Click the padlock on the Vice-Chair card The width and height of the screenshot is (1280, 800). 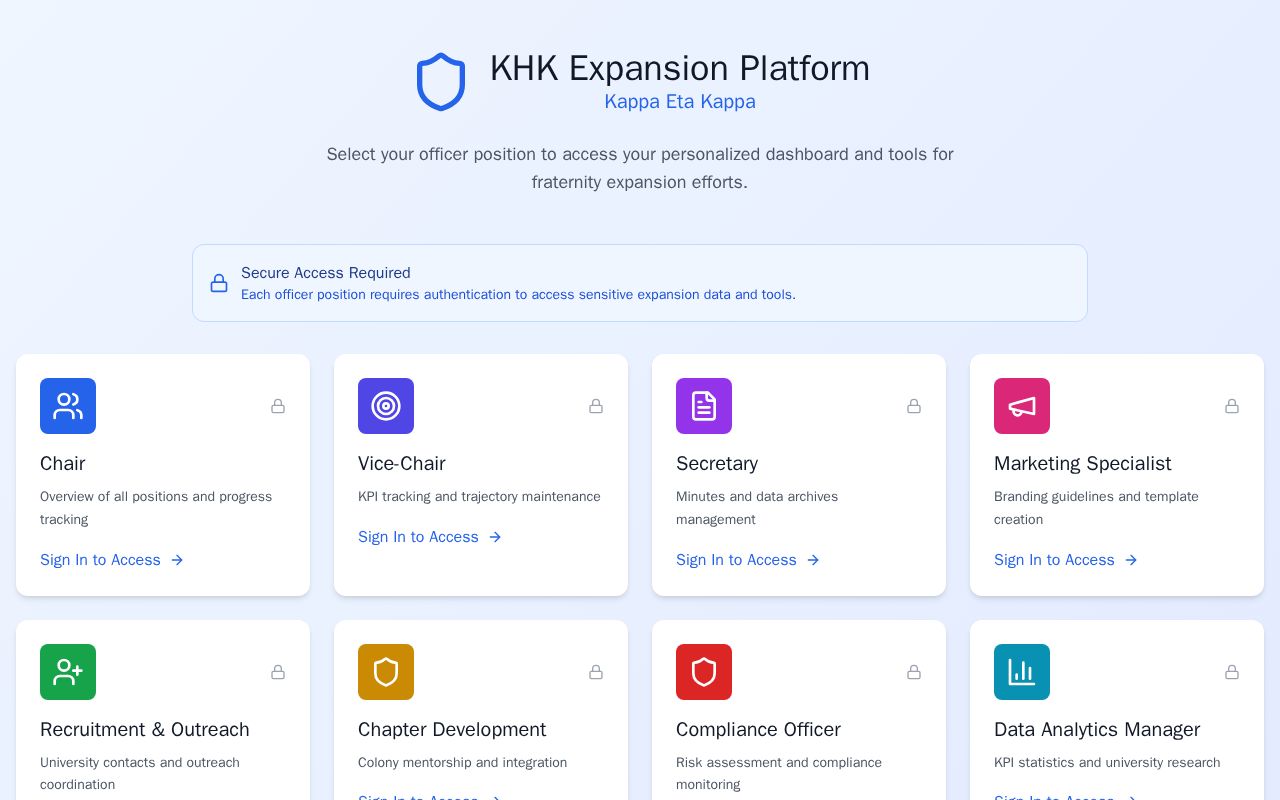point(596,406)
